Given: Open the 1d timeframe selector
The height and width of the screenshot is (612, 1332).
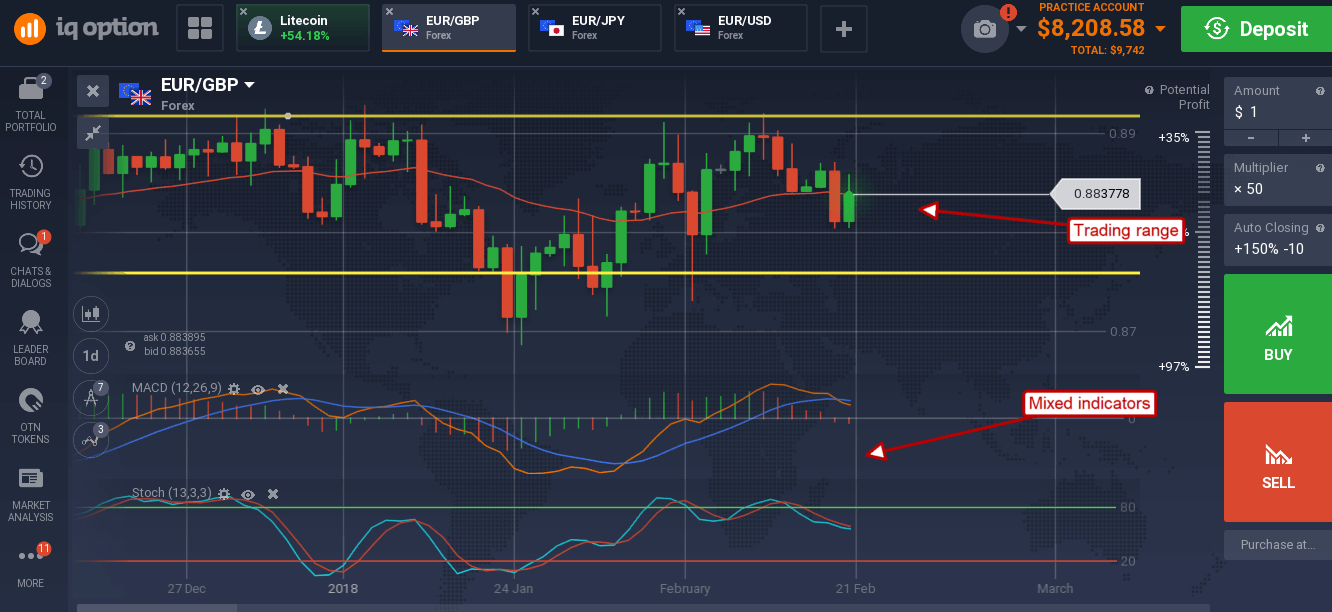Looking at the screenshot, I should (91, 355).
